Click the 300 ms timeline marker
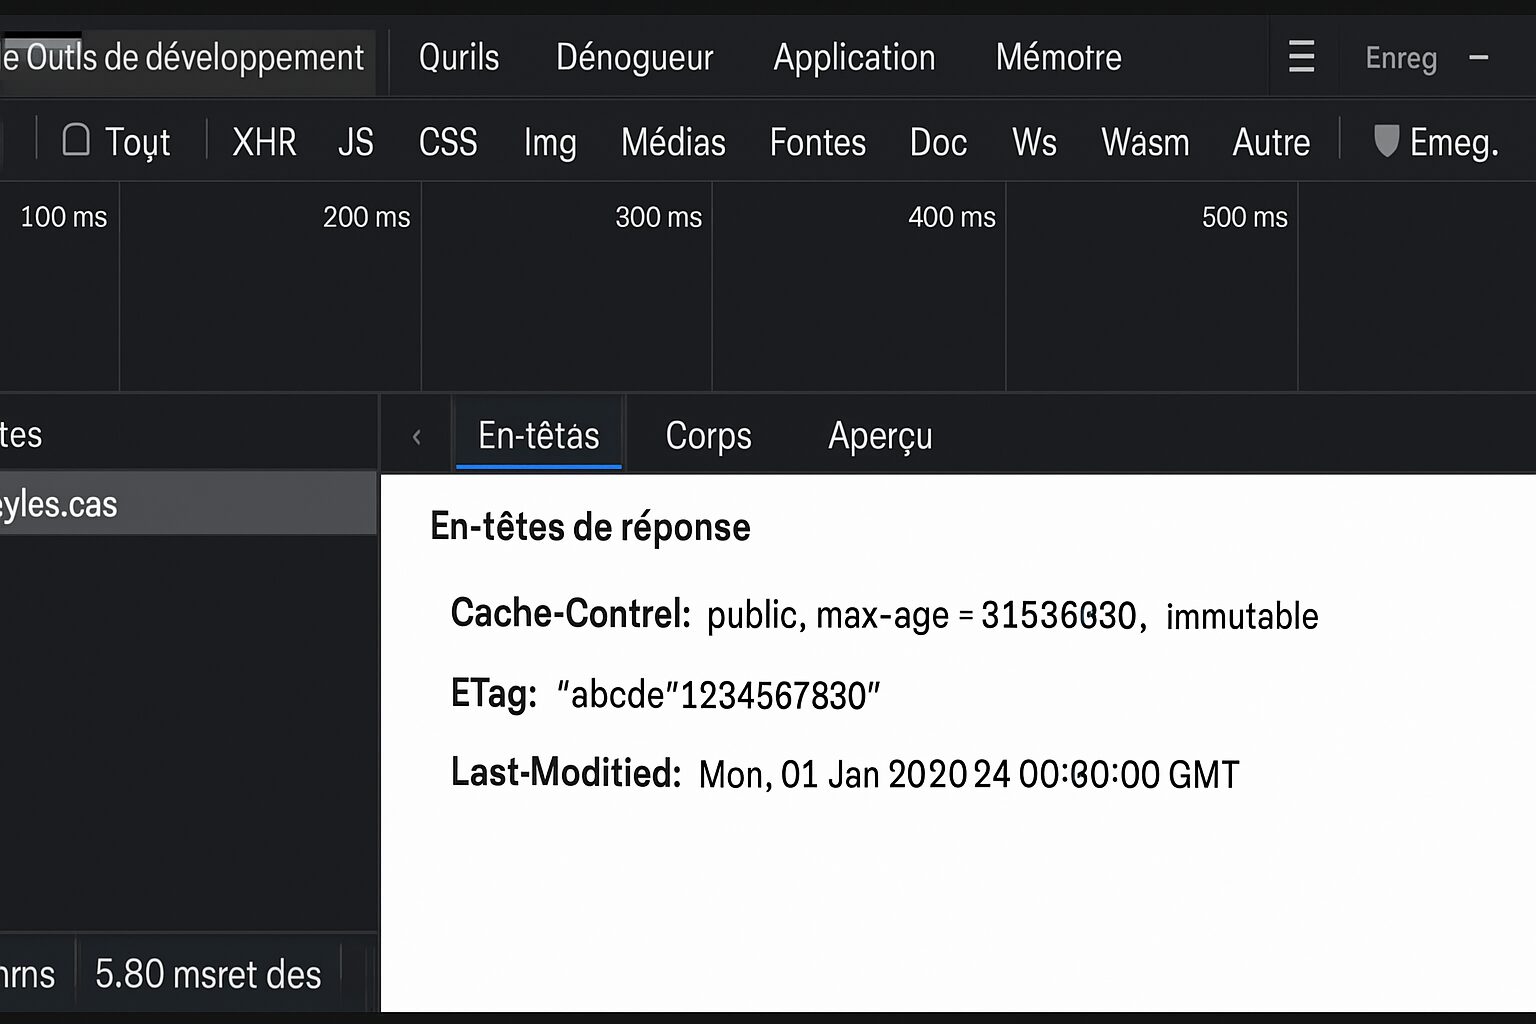 pyautogui.click(x=659, y=217)
